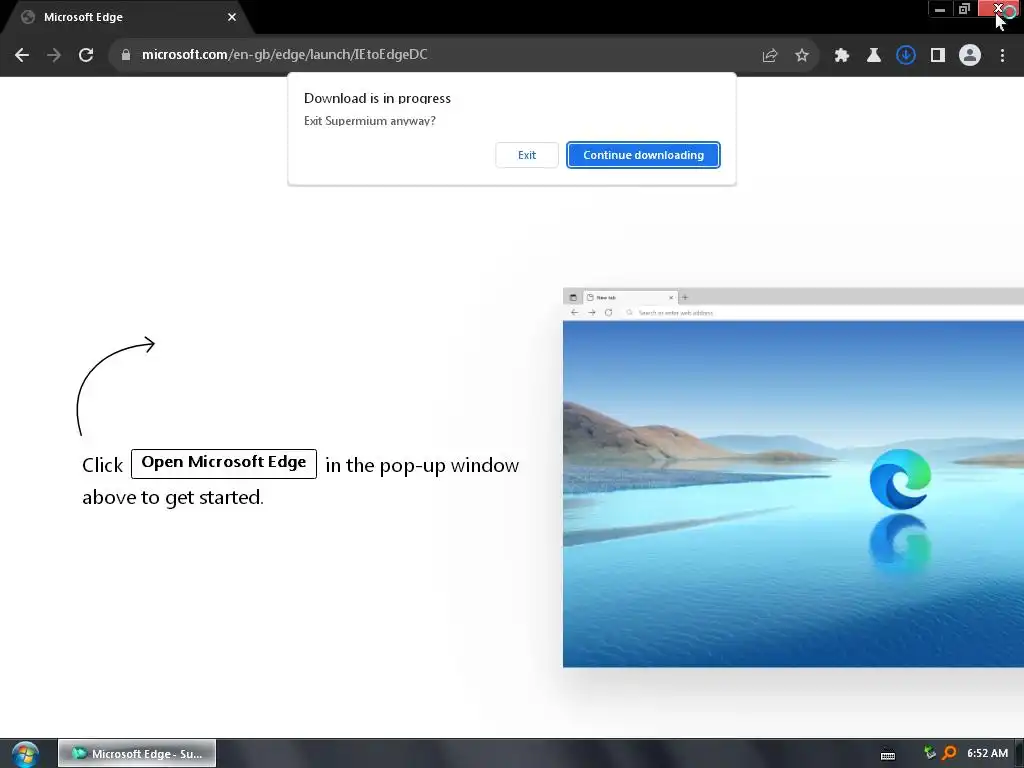Bookmark this tab with the star icon

tap(802, 56)
